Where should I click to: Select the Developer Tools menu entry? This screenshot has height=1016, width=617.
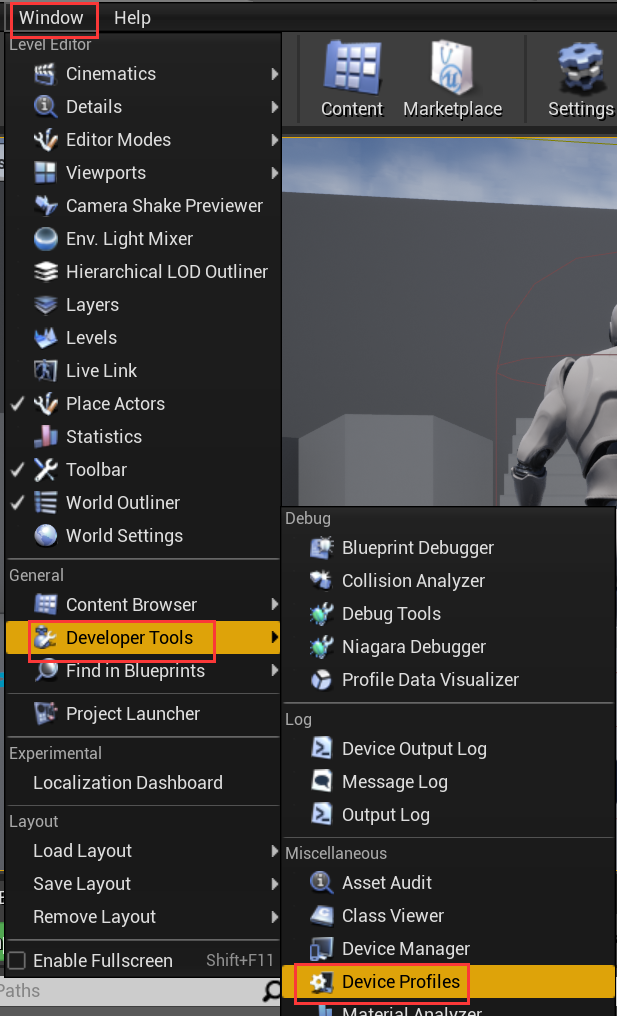[143, 638]
